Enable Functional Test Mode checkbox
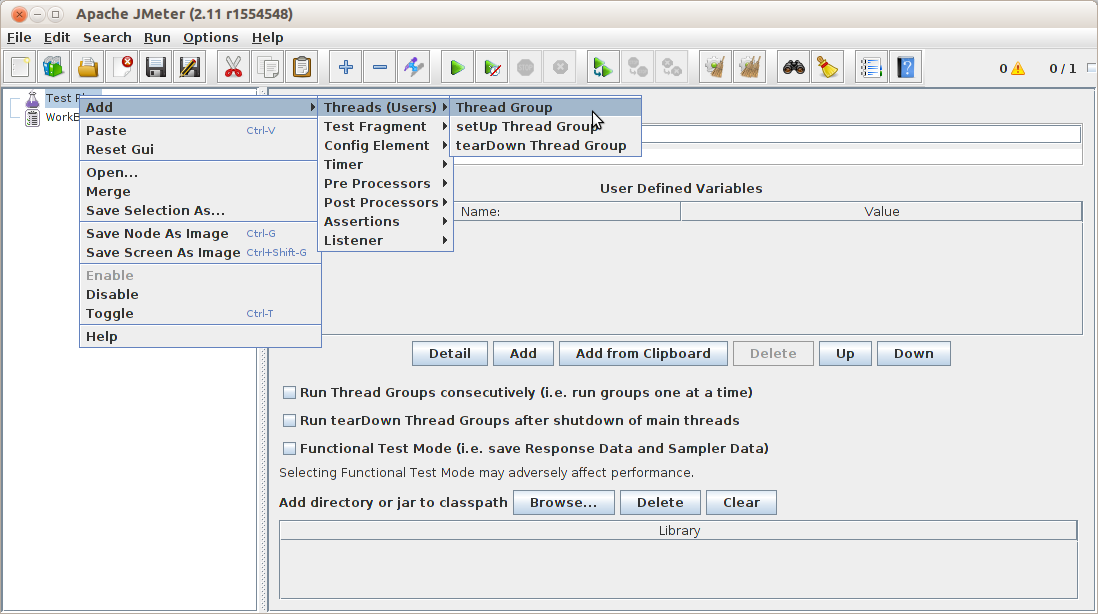Viewport: 1098px width, 614px height. coord(289,449)
